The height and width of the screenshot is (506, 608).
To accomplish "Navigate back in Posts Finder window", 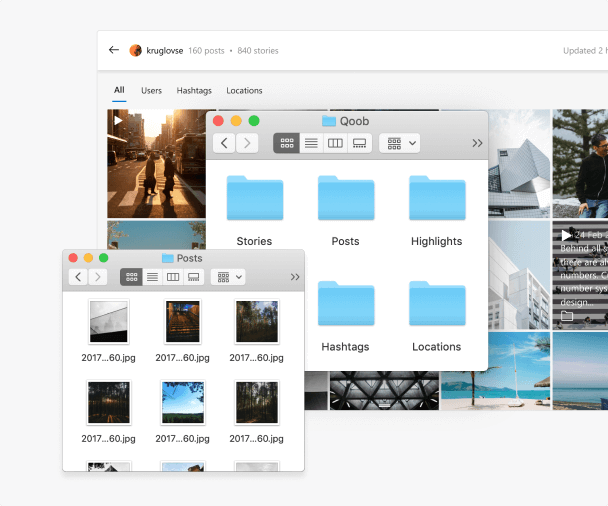I will coord(78,277).
